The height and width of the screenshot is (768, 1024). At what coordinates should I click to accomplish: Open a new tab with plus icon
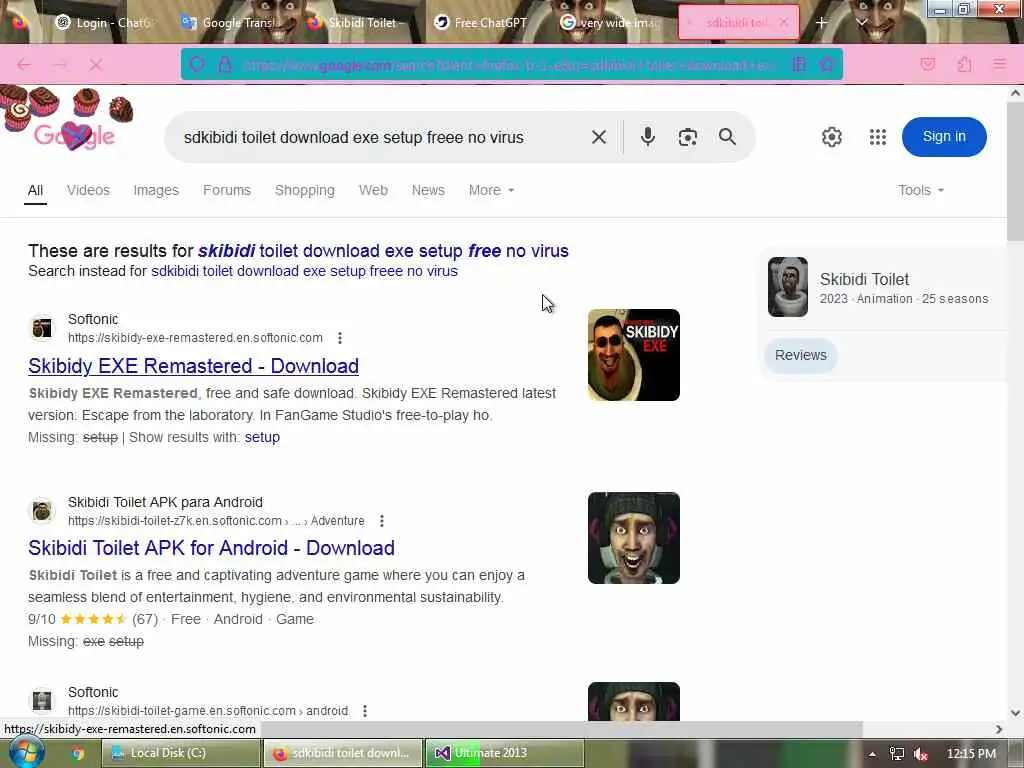(x=821, y=23)
